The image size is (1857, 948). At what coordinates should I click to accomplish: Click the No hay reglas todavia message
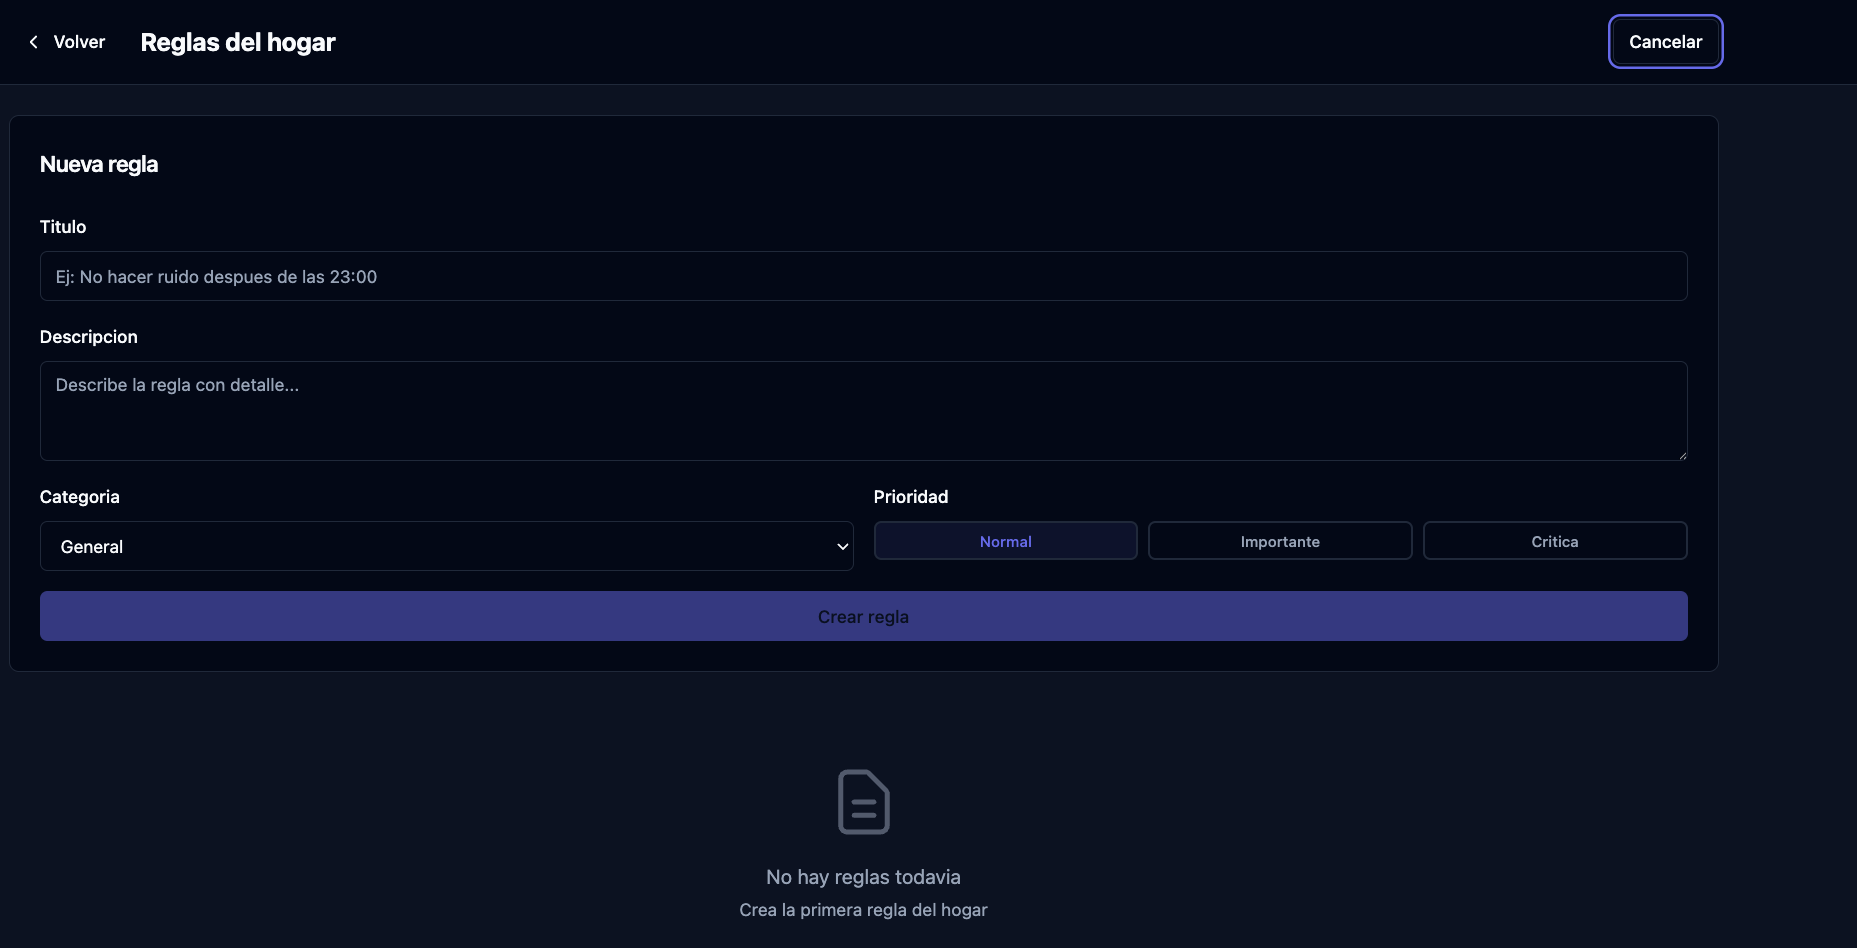(x=863, y=877)
